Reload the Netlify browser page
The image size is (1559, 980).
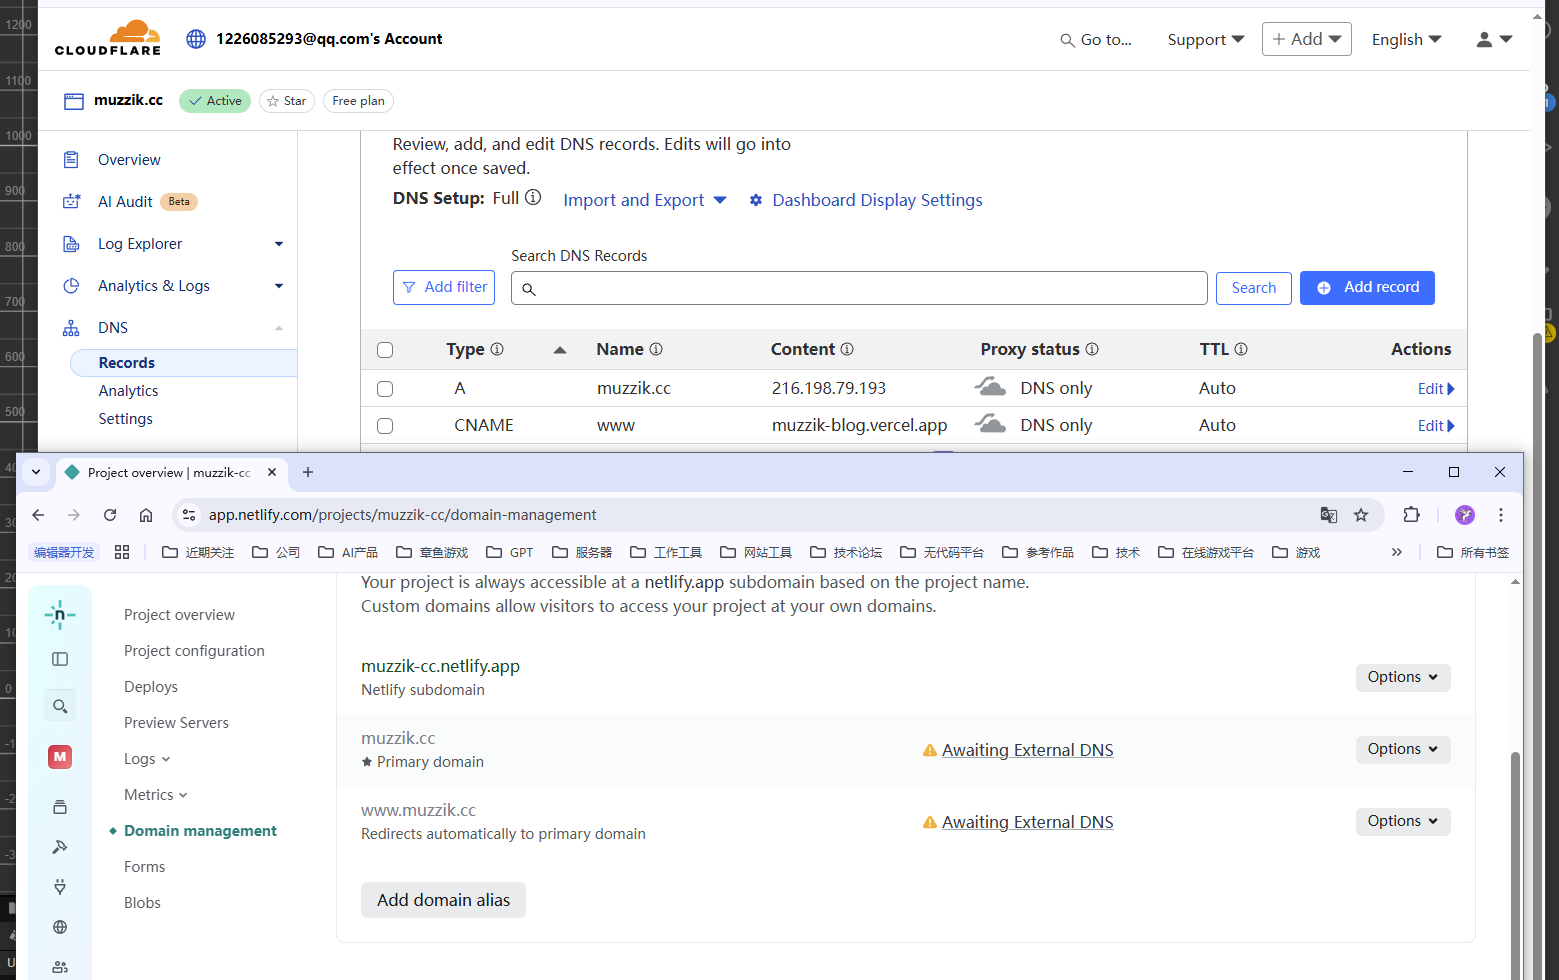click(x=110, y=515)
